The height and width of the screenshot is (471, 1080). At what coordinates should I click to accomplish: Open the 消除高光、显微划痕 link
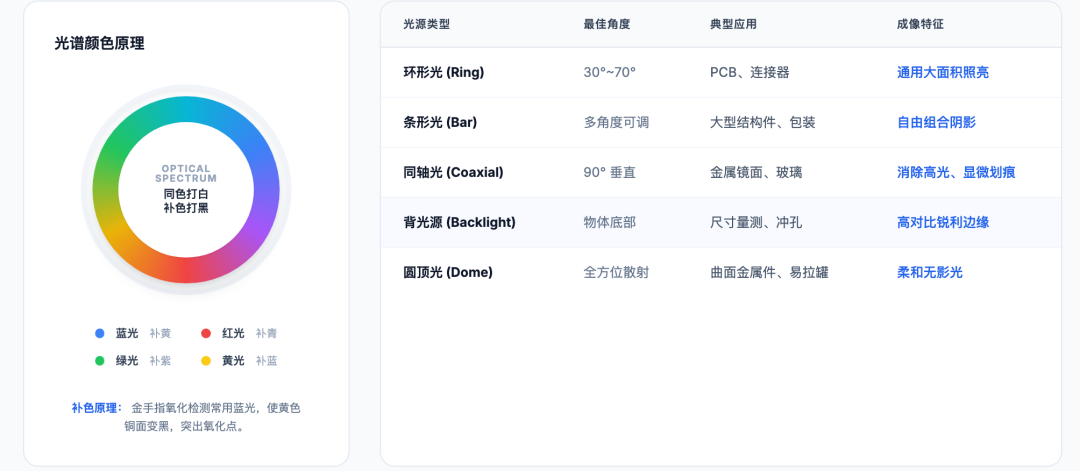pos(956,172)
